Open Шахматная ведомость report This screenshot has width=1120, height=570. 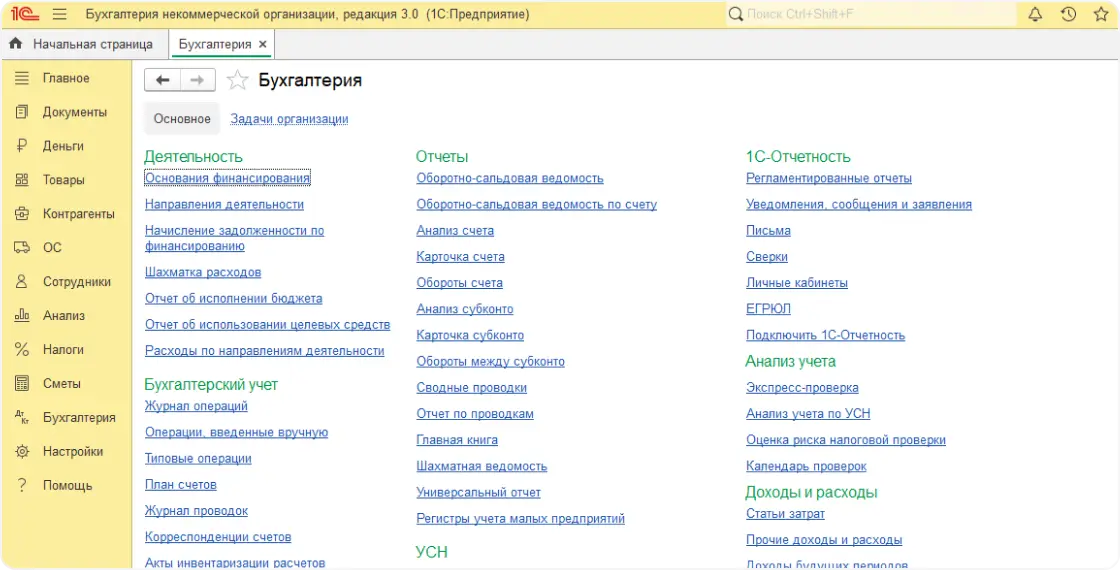pyautogui.click(x=481, y=466)
